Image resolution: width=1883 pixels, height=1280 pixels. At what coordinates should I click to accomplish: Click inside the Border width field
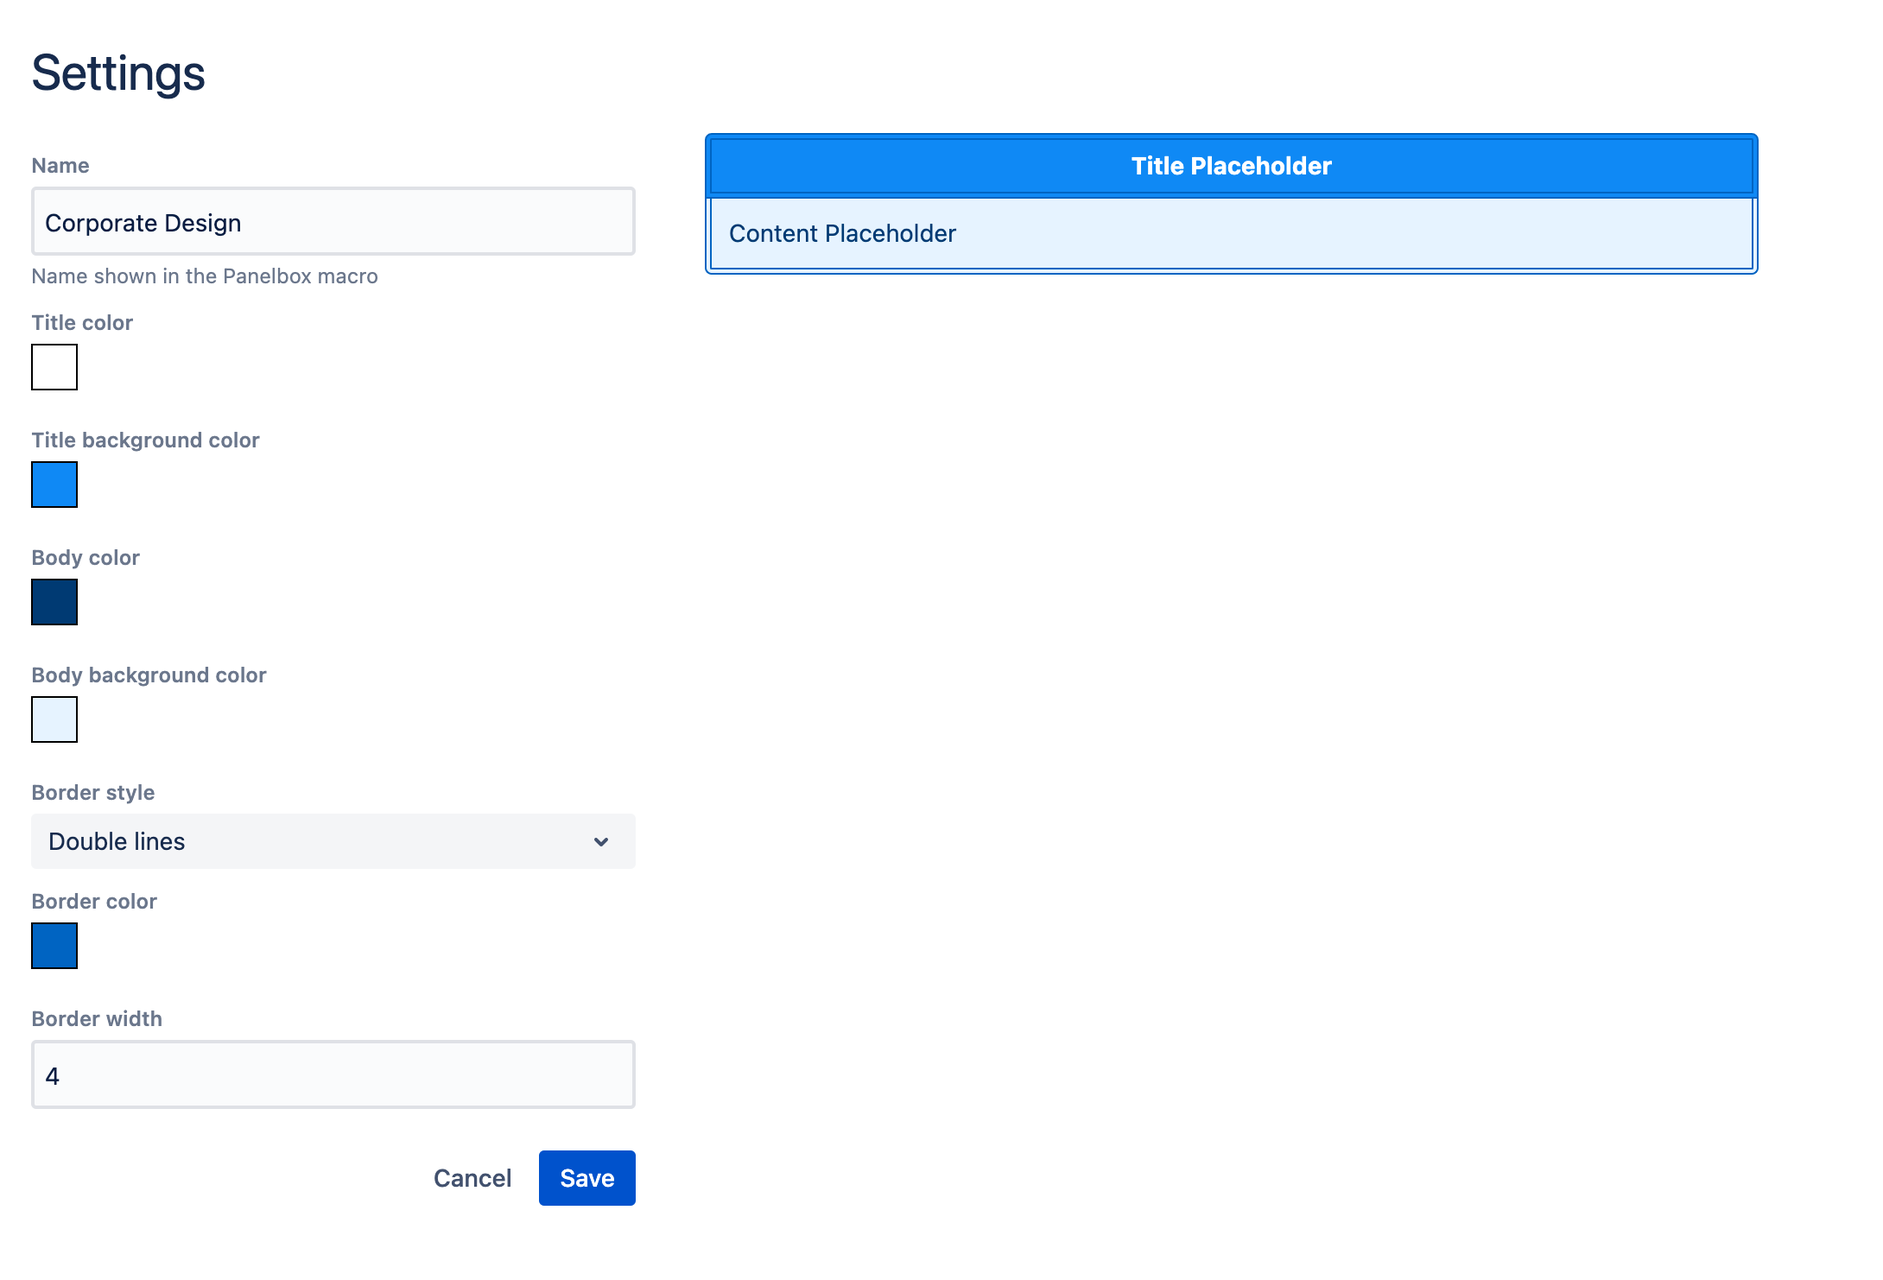coord(332,1074)
